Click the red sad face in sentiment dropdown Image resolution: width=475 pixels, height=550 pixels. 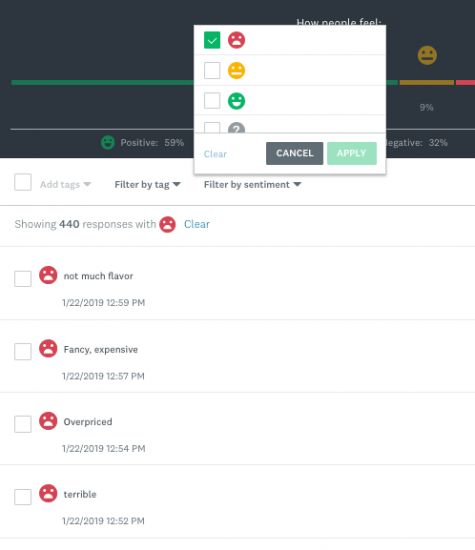click(236, 40)
